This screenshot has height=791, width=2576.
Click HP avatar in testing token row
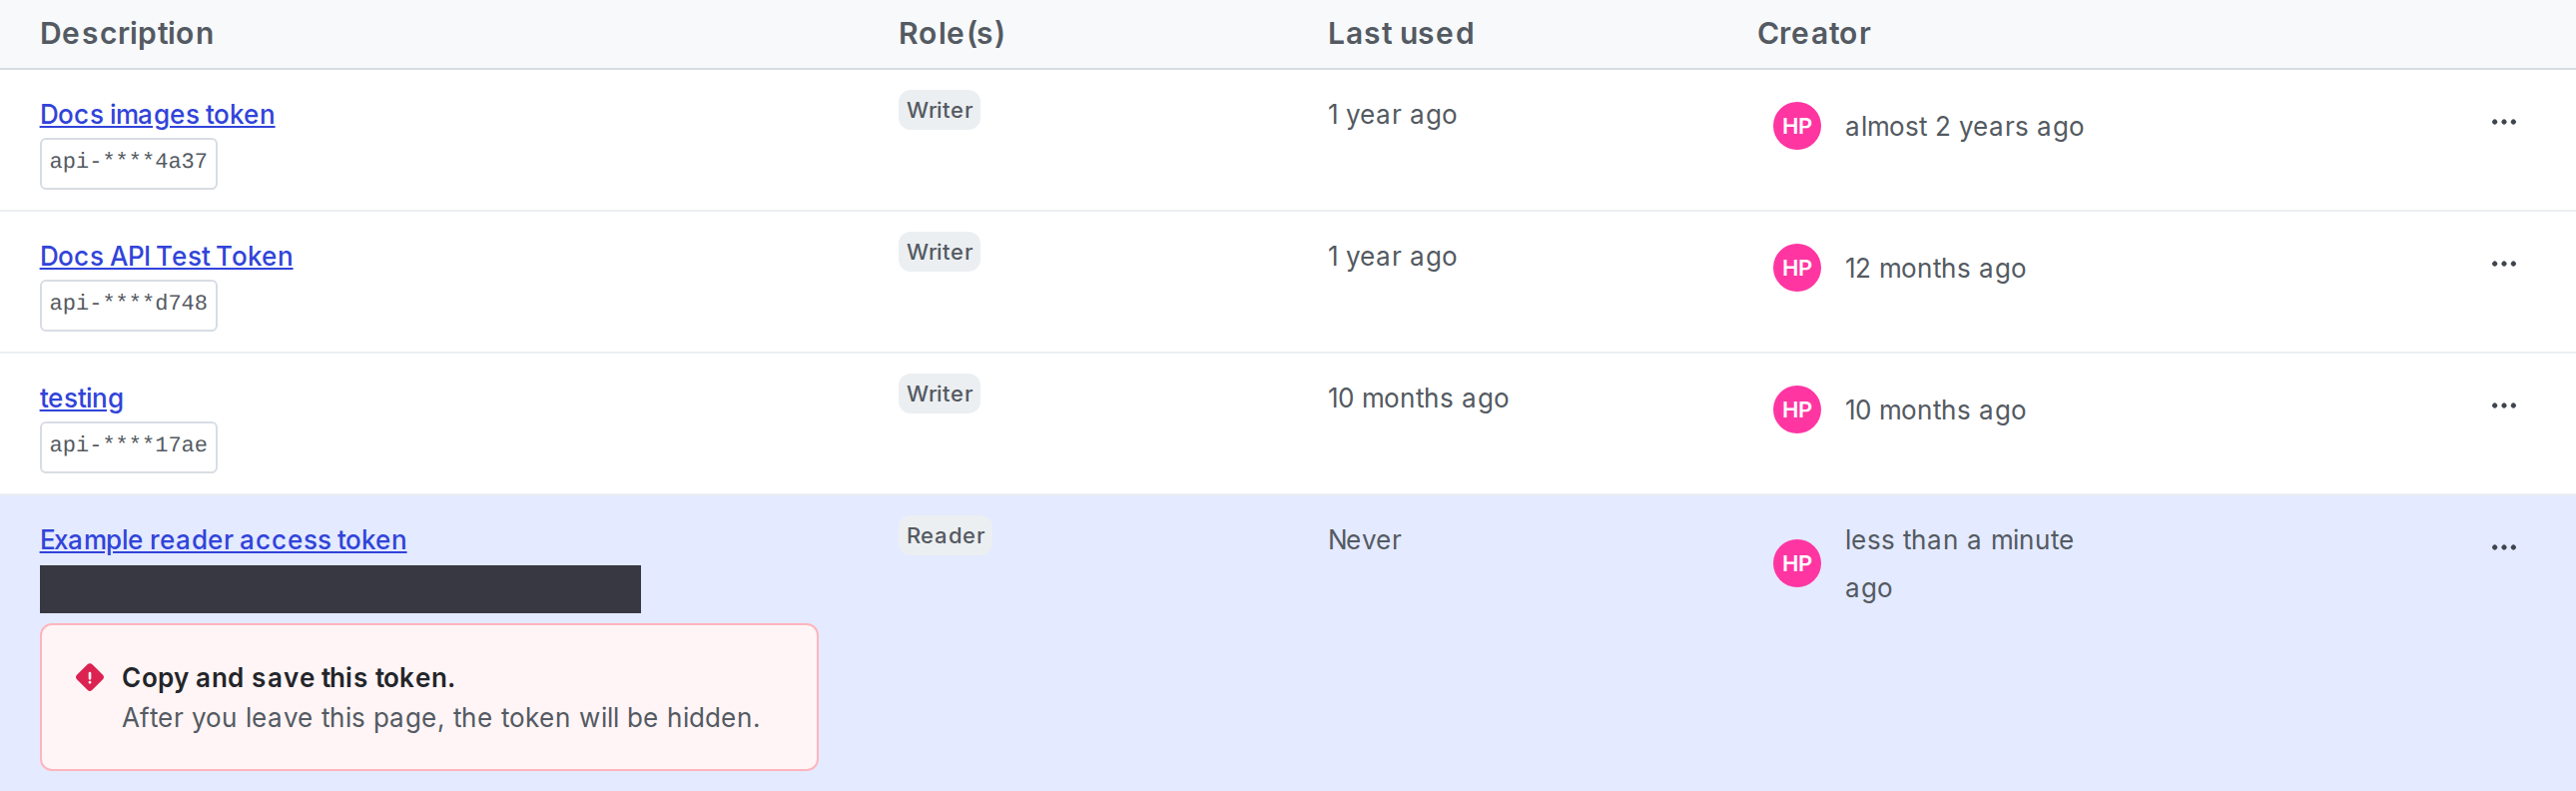pos(1796,410)
